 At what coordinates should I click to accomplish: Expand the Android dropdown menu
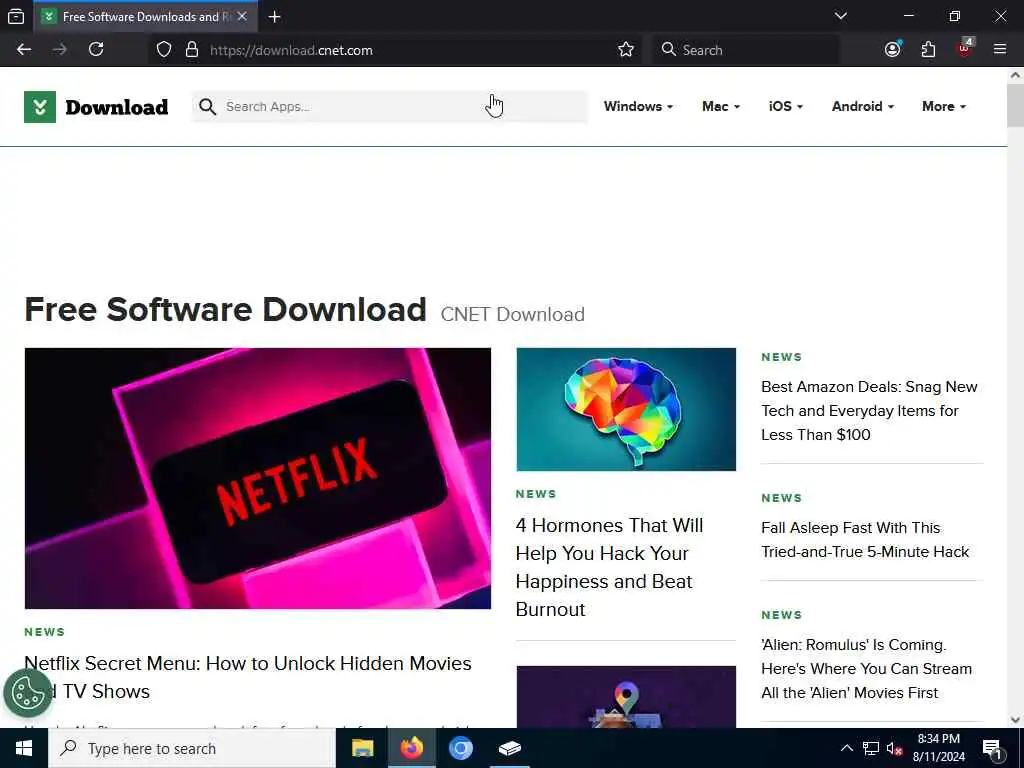pyautogui.click(x=863, y=106)
